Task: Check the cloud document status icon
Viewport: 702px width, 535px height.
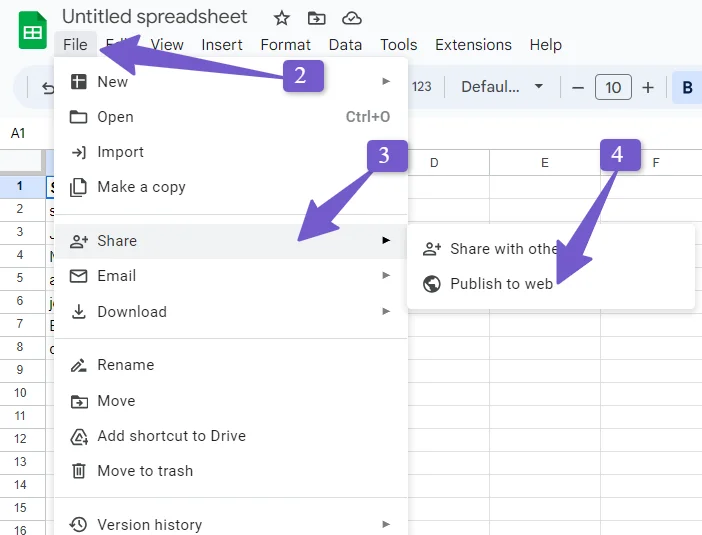Action: pyautogui.click(x=351, y=18)
